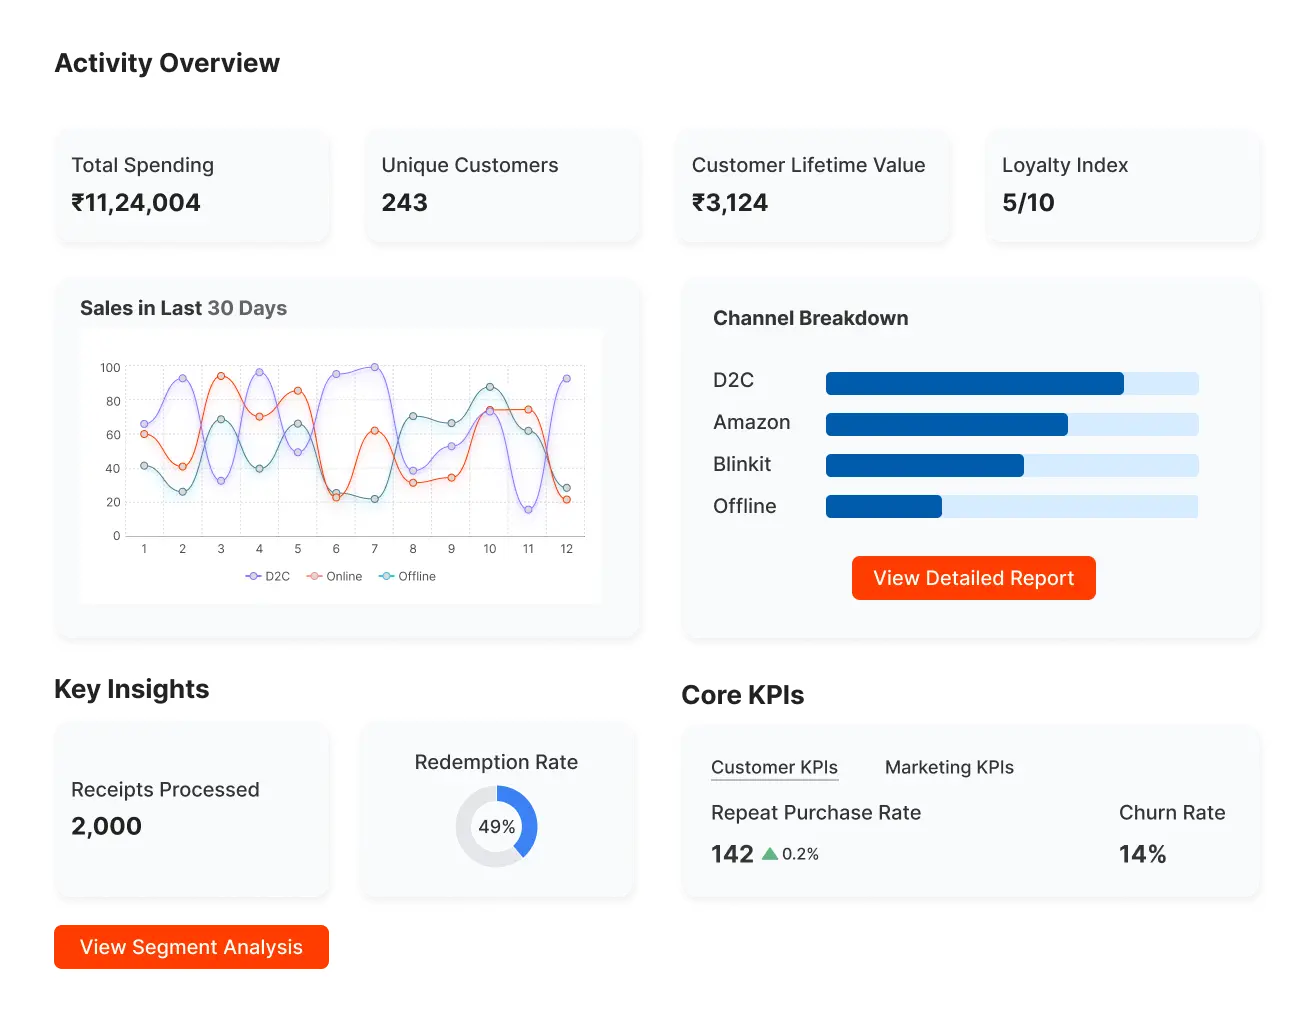Toggle the Online series in chart legend
The image size is (1314, 1016).
335,576
